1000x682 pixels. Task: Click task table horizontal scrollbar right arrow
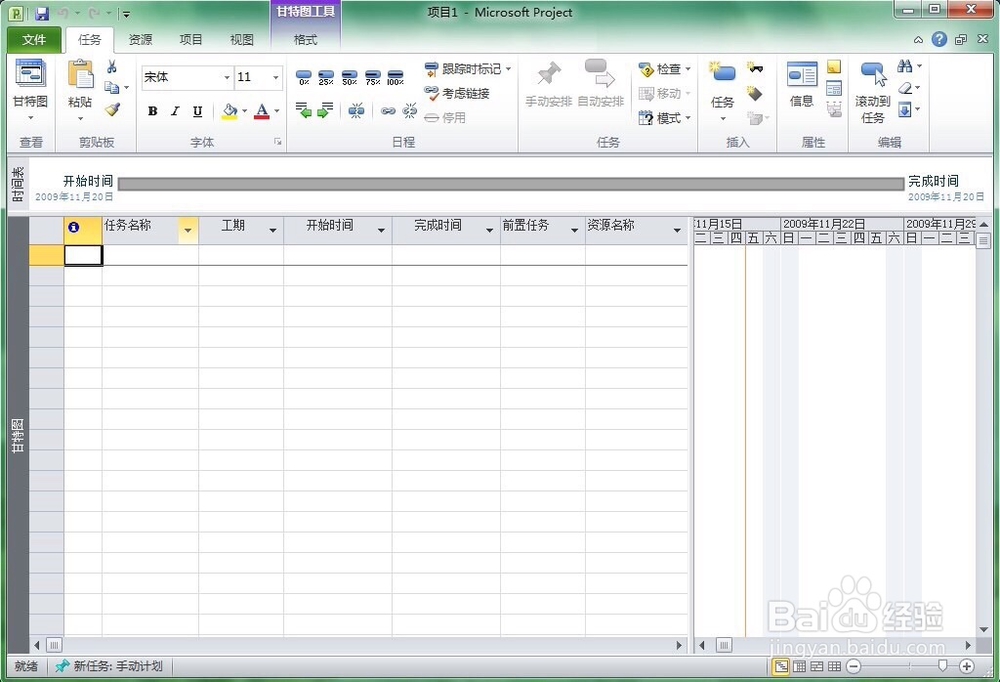click(679, 645)
